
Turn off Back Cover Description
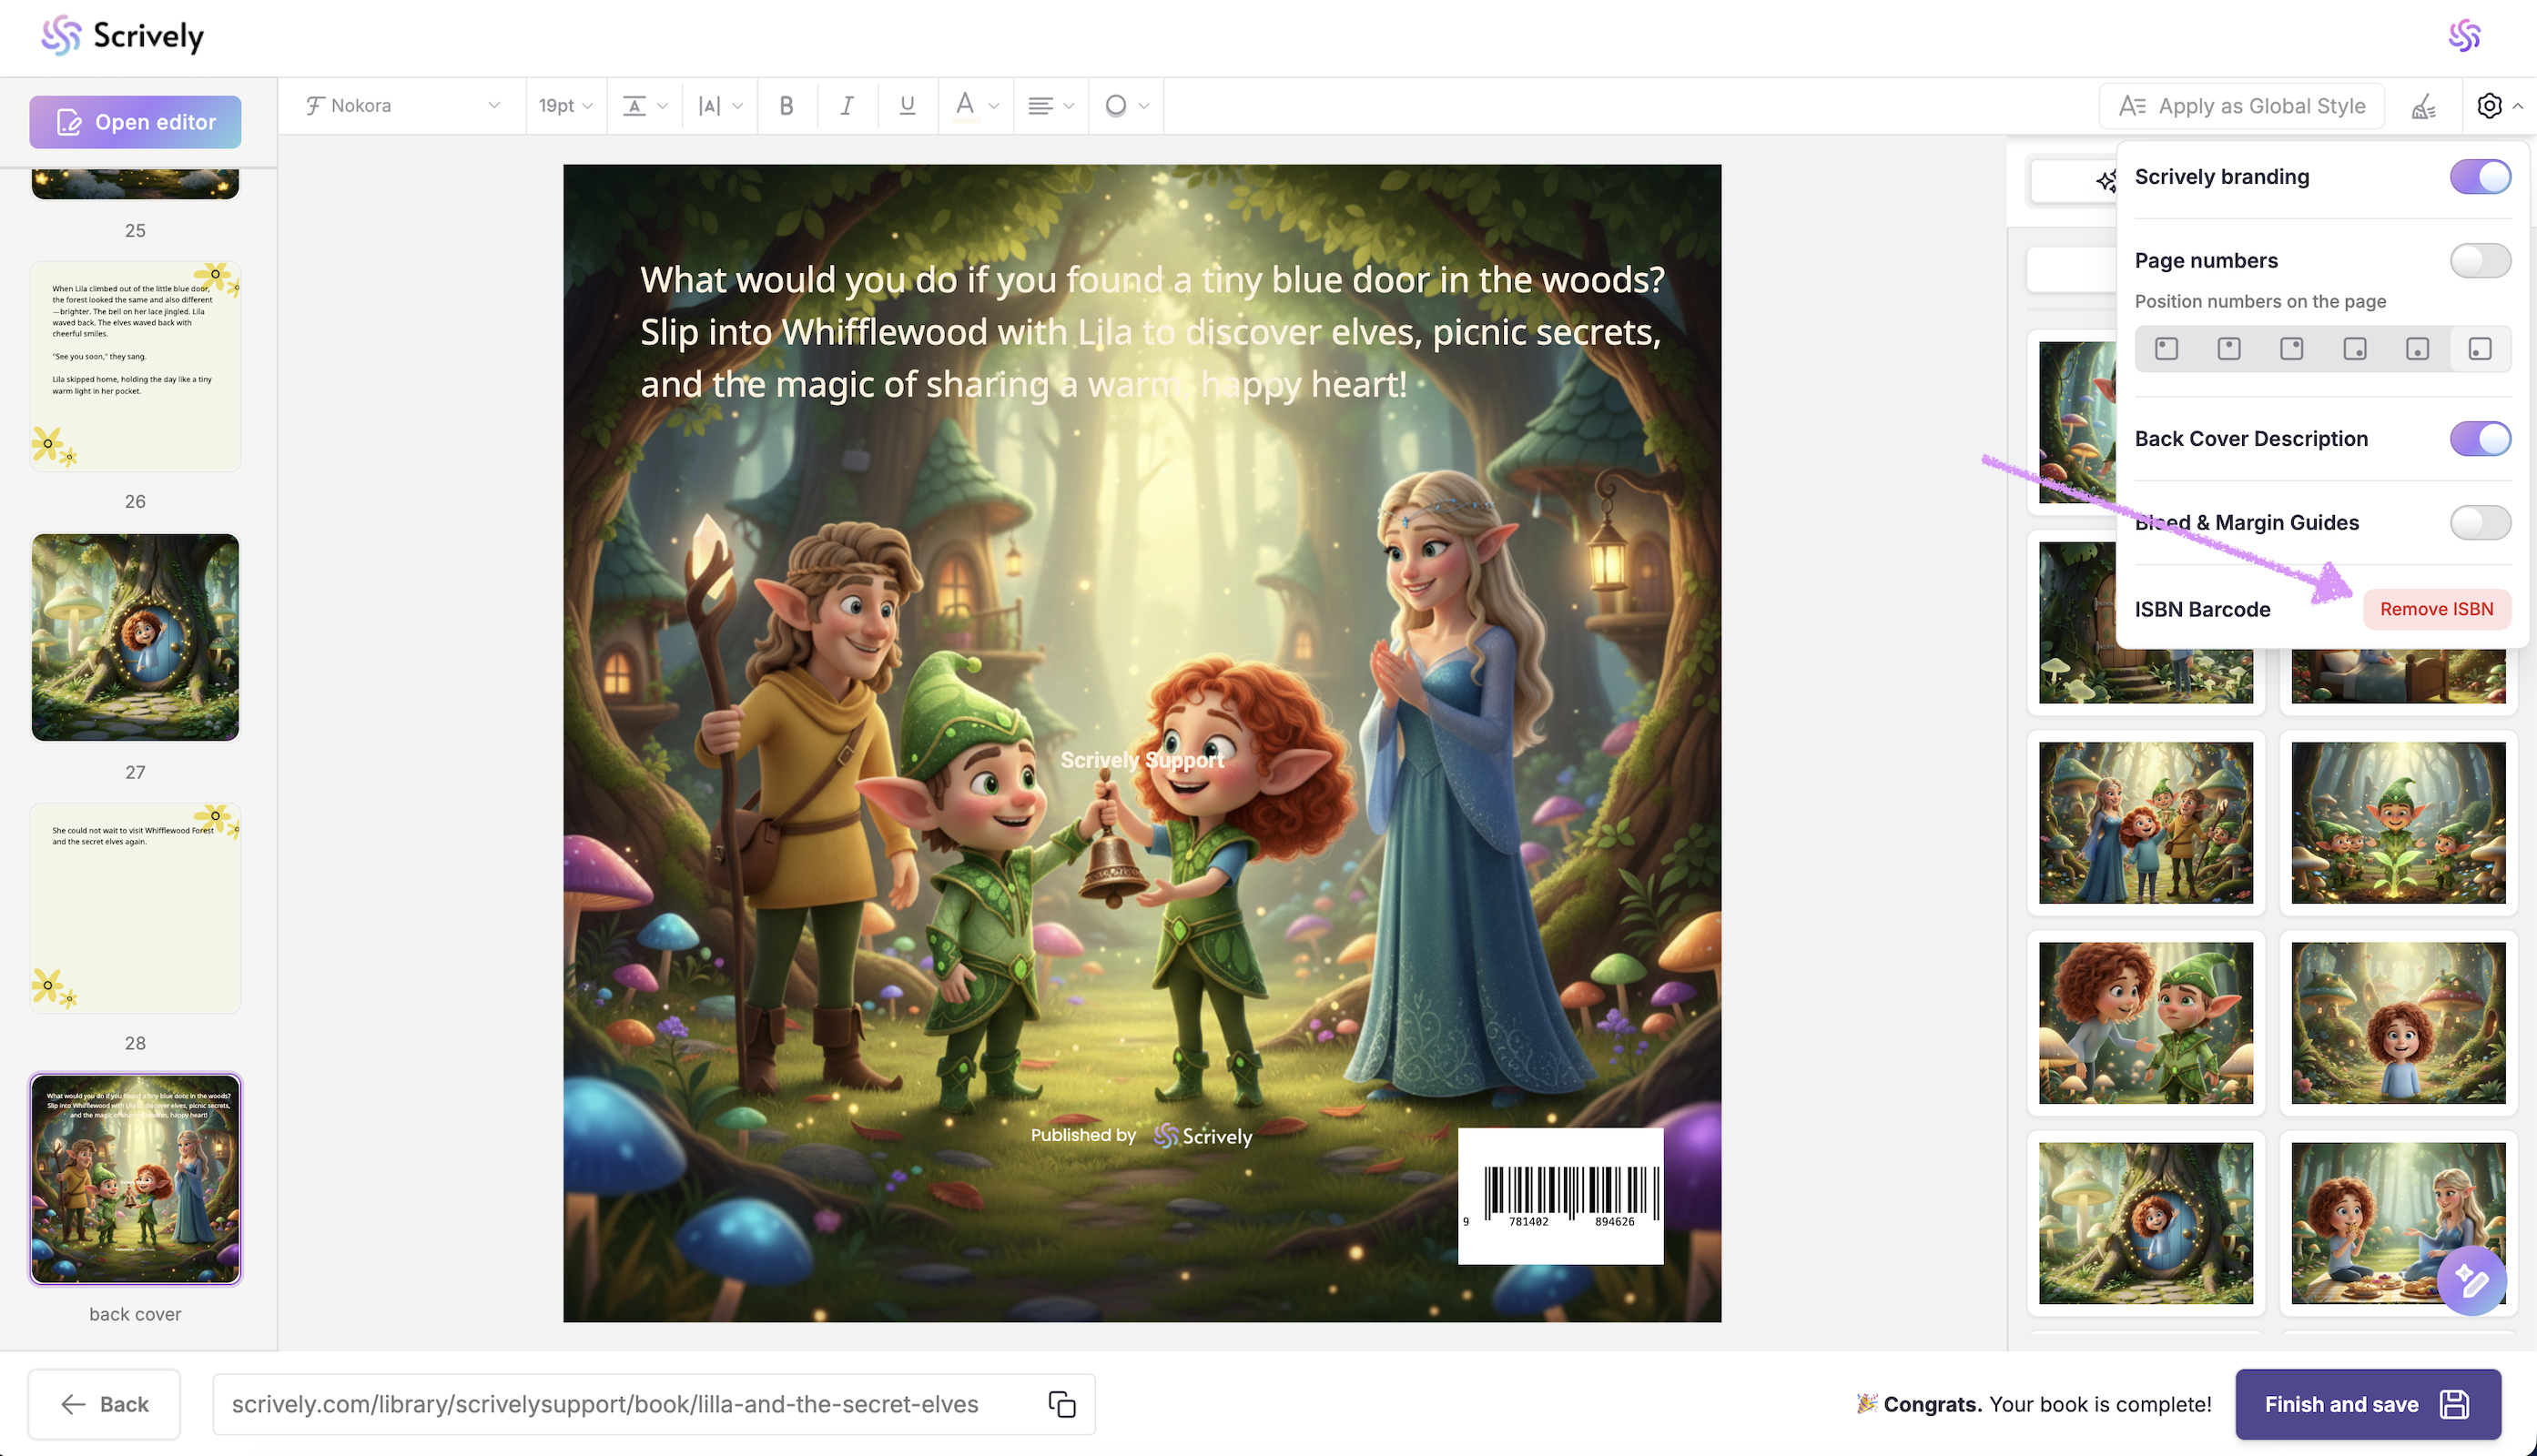pyautogui.click(x=2479, y=439)
